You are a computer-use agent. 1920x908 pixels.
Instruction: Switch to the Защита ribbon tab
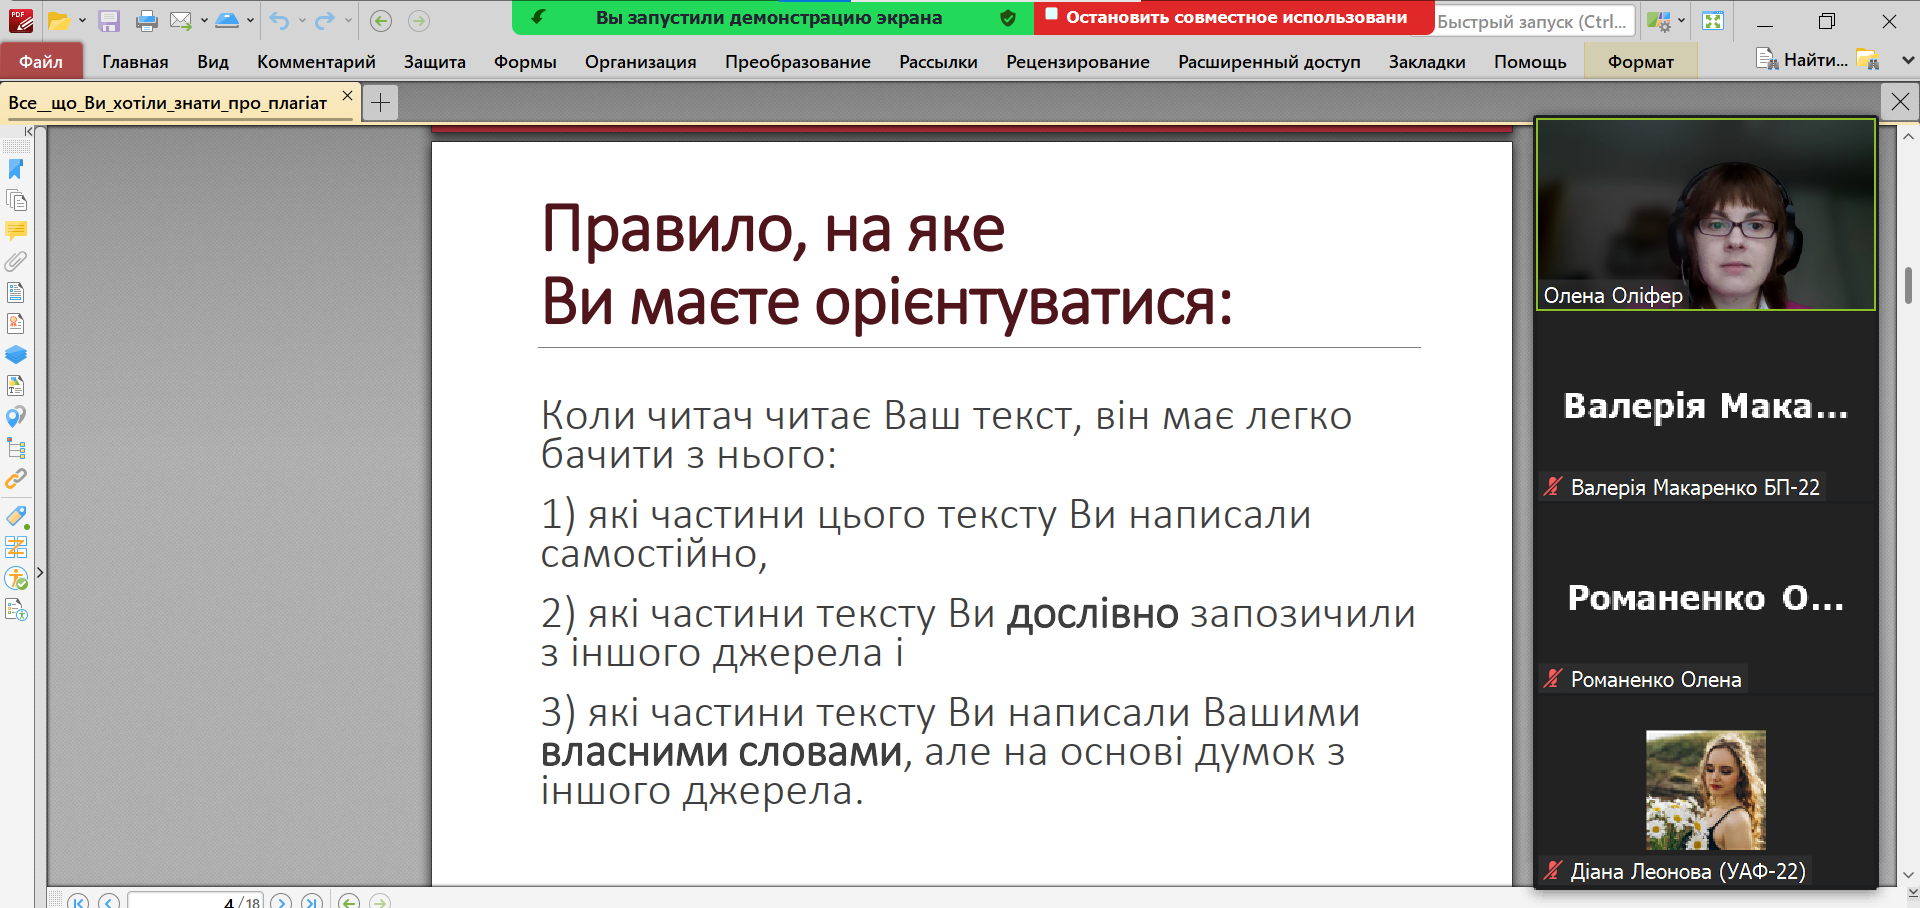tap(435, 62)
